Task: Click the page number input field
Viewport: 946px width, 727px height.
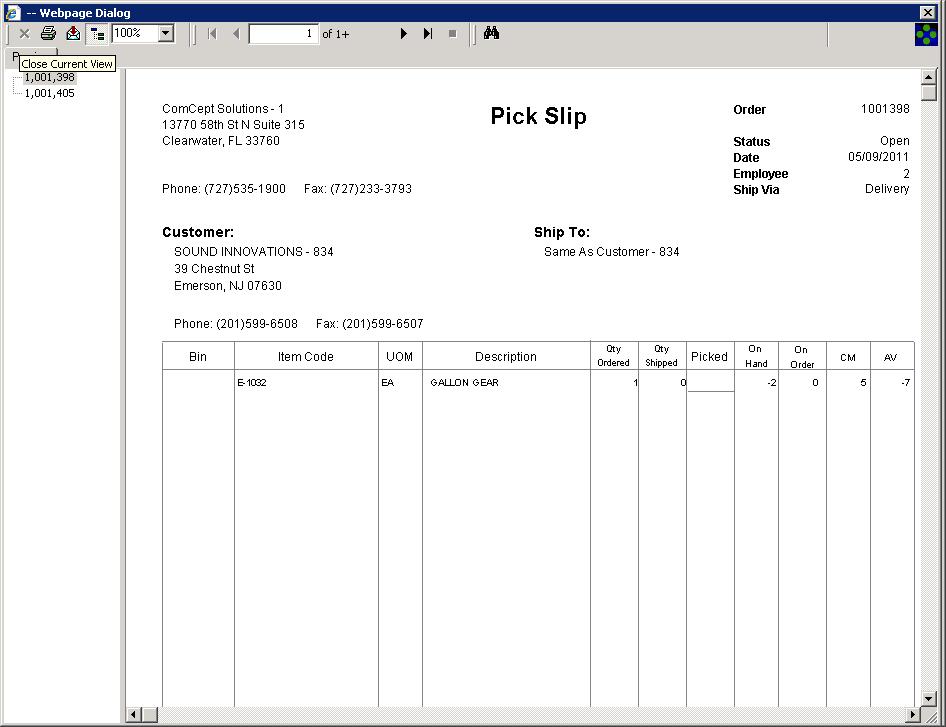Action: point(283,34)
